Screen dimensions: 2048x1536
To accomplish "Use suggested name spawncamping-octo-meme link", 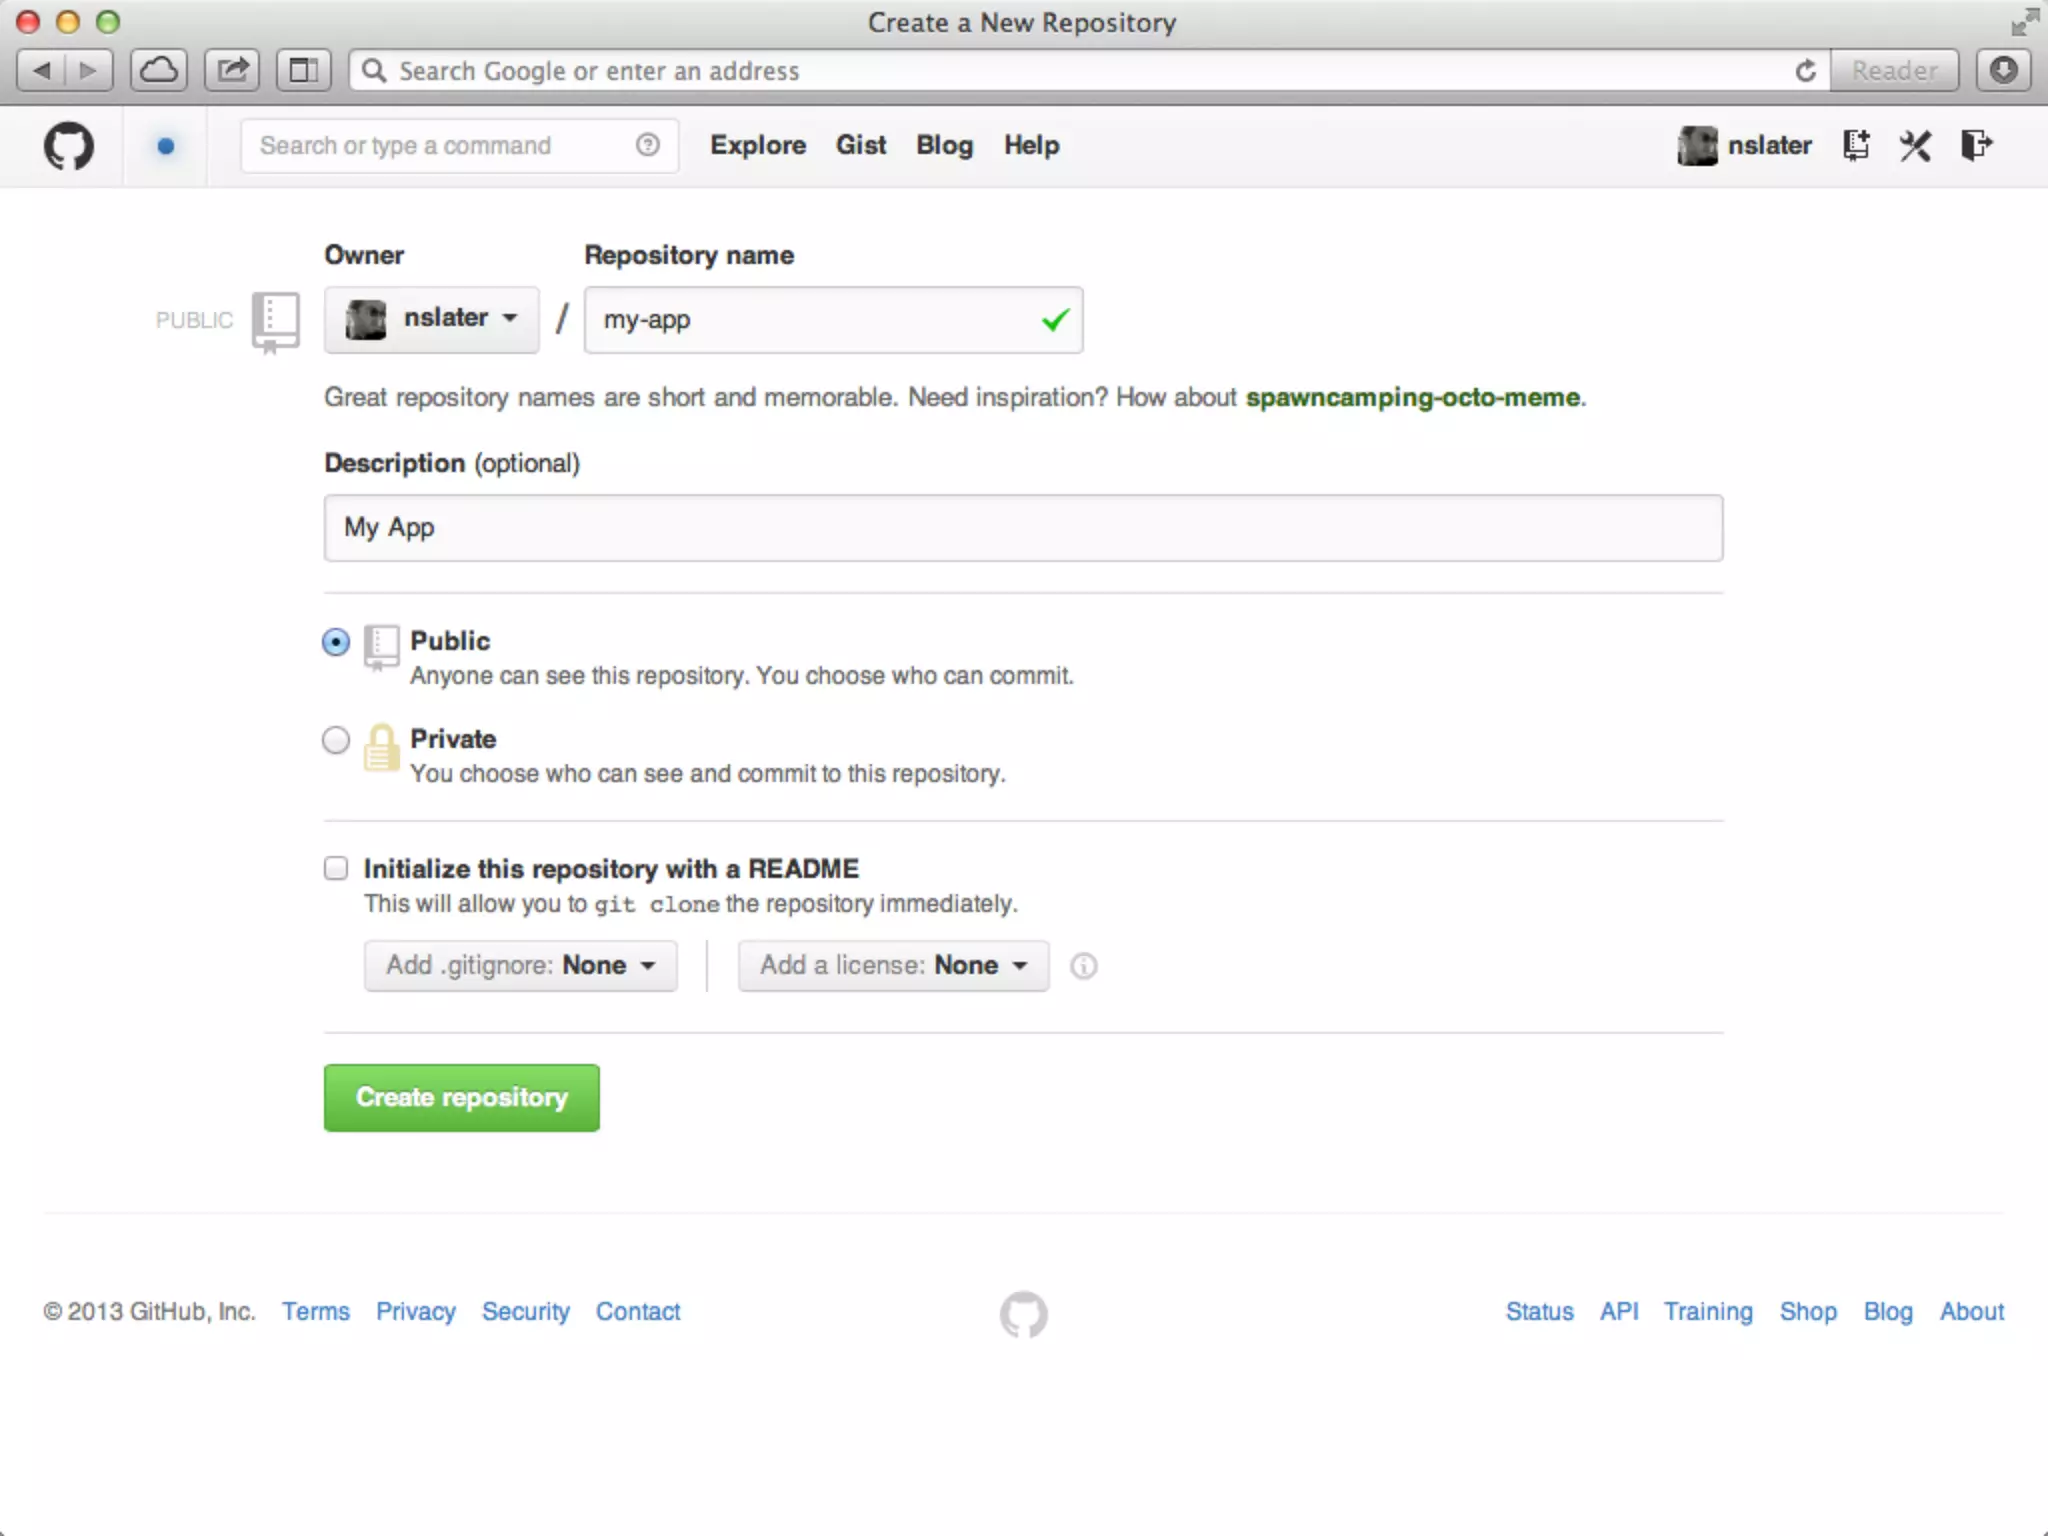I will click(x=1412, y=397).
